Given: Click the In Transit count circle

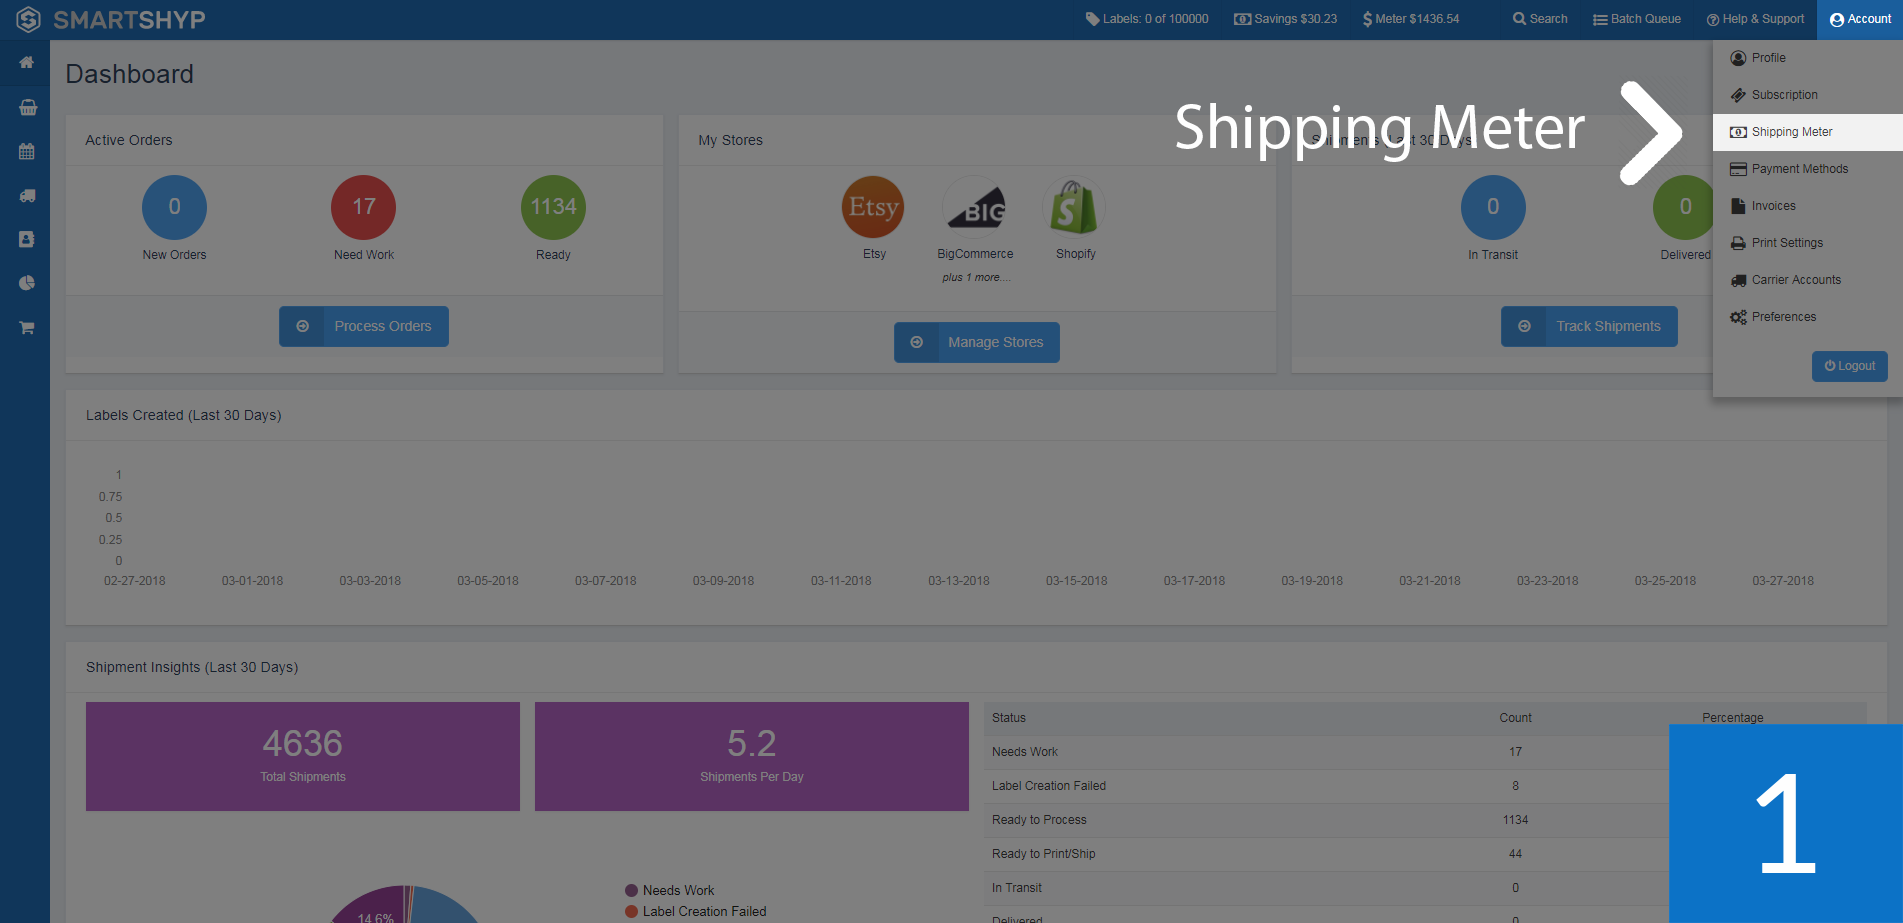Looking at the screenshot, I should [1493, 207].
